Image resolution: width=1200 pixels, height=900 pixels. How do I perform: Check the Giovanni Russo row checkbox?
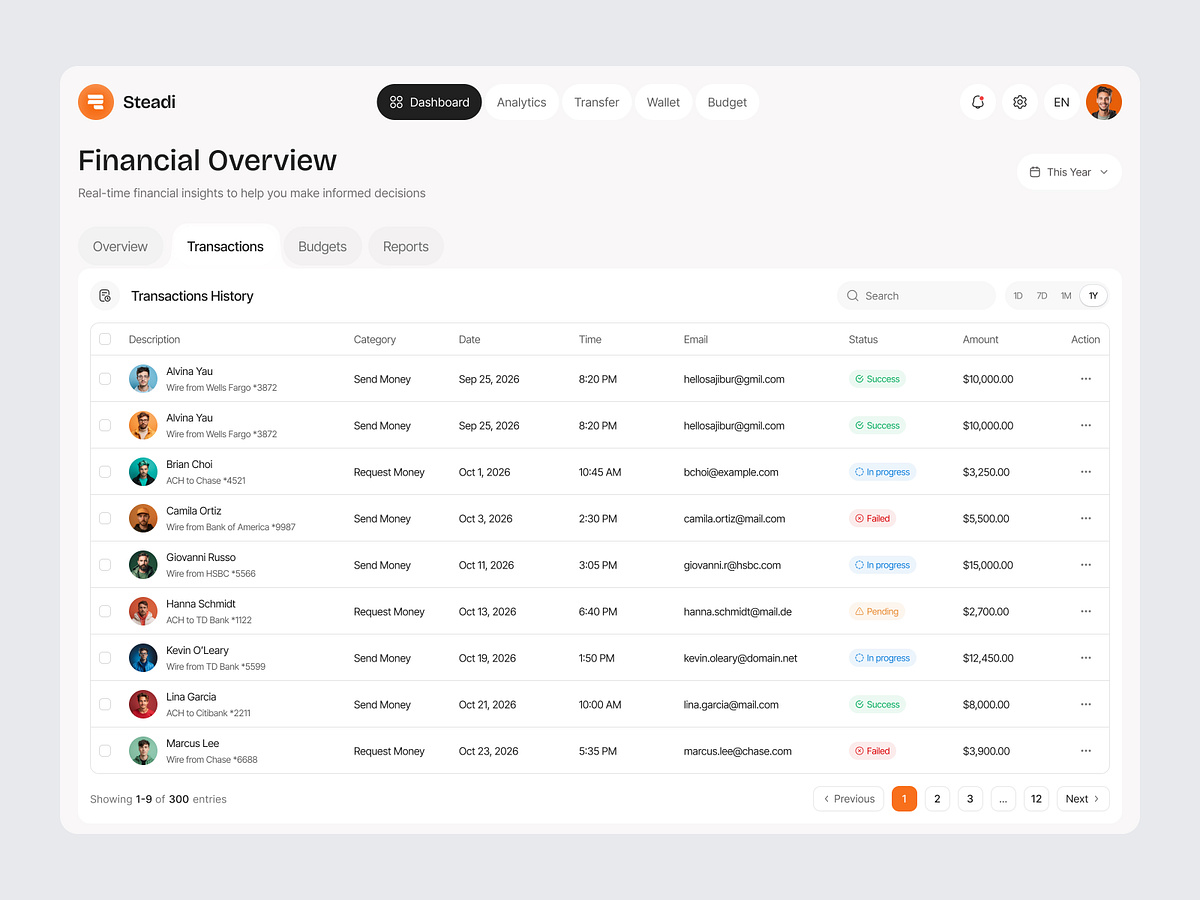point(105,565)
